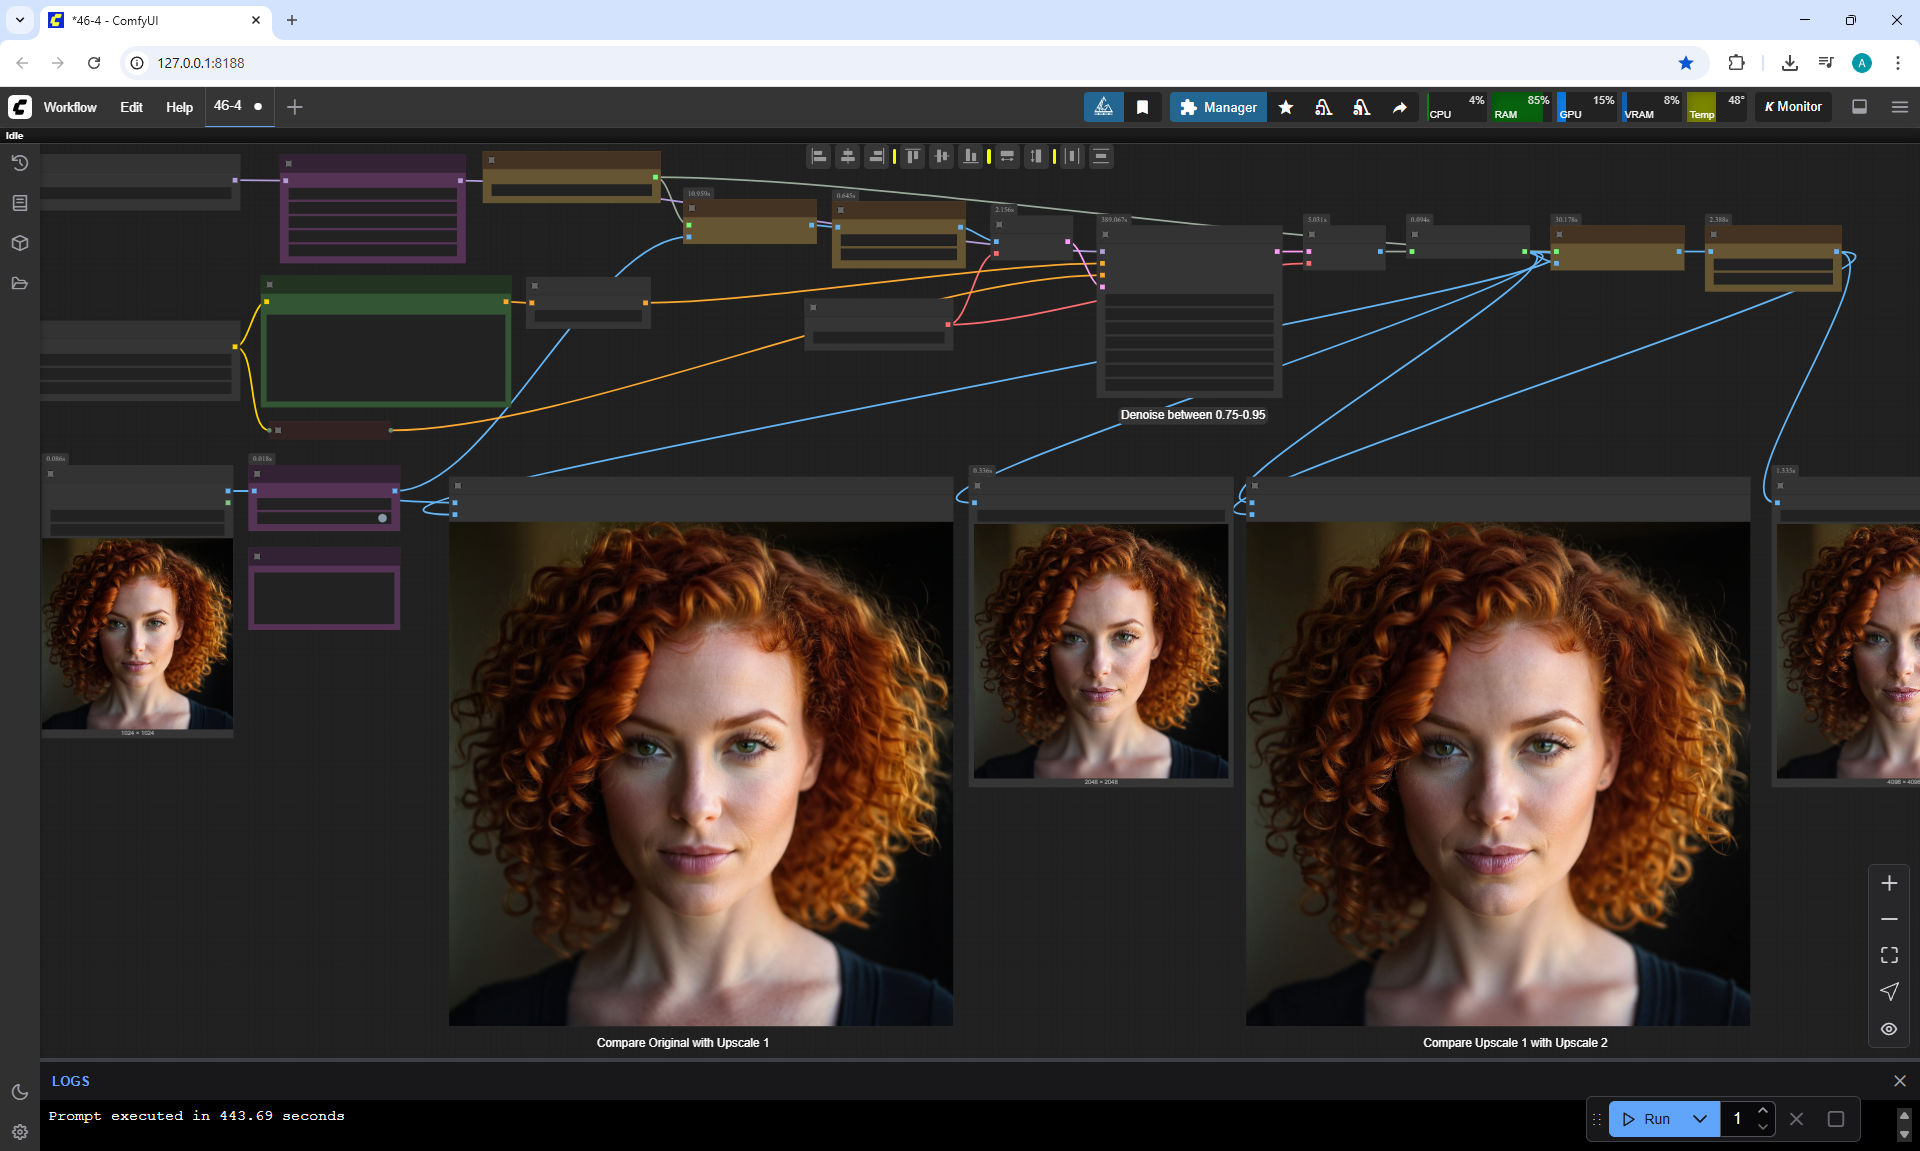This screenshot has height=1151, width=1920.
Task: Open the Node Library sidebar icon
Action: pos(19,203)
